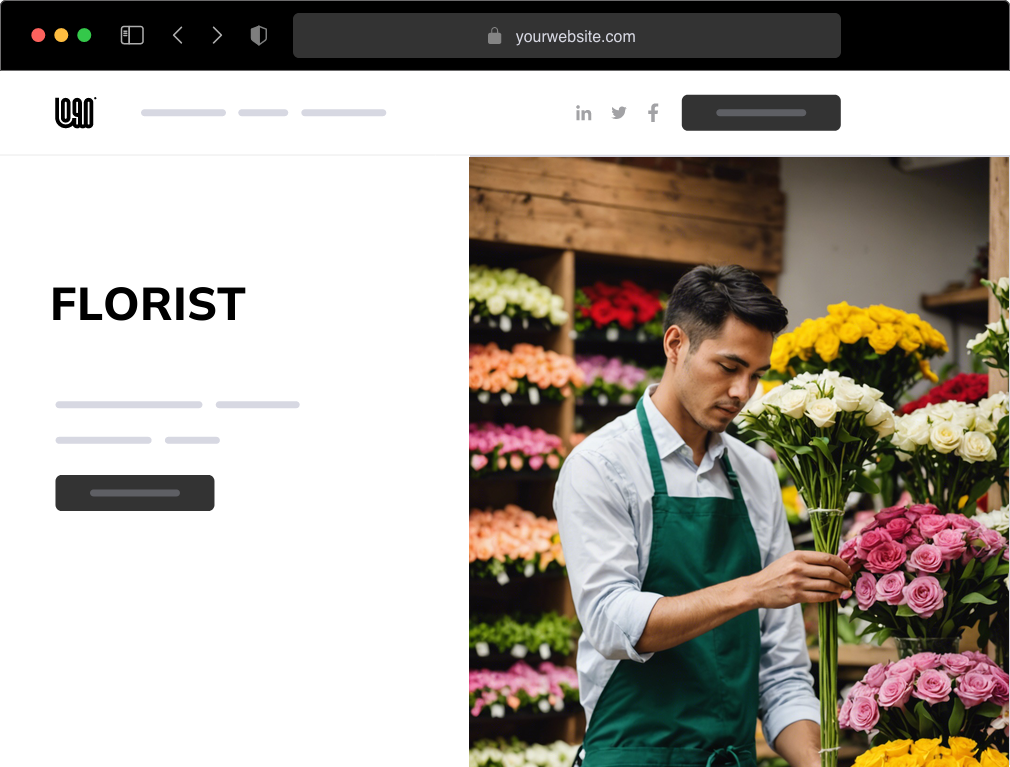Viewport: 1010px width, 767px height.
Task: Open the first navigation menu item
Action: pyautogui.click(x=183, y=113)
